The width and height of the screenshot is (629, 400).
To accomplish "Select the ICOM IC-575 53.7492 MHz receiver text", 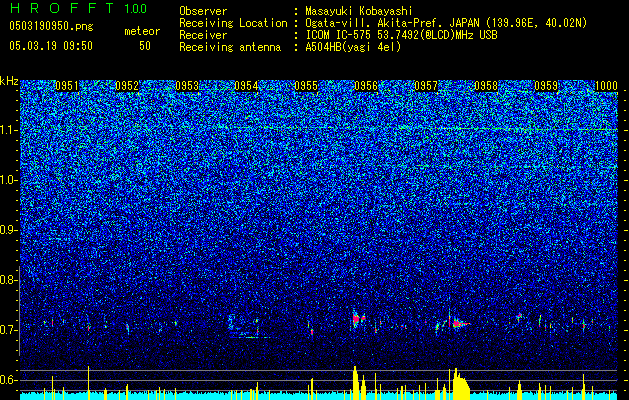I will (402, 35).
